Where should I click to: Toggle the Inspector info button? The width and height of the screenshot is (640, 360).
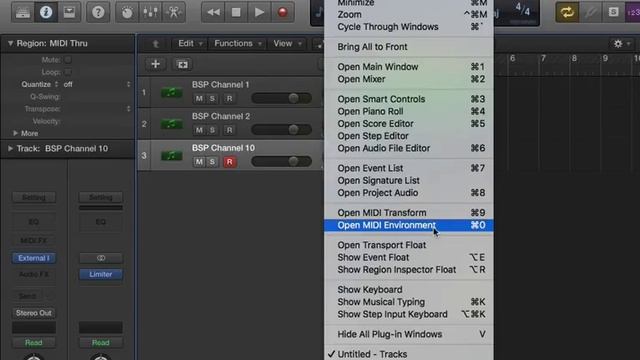point(46,12)
